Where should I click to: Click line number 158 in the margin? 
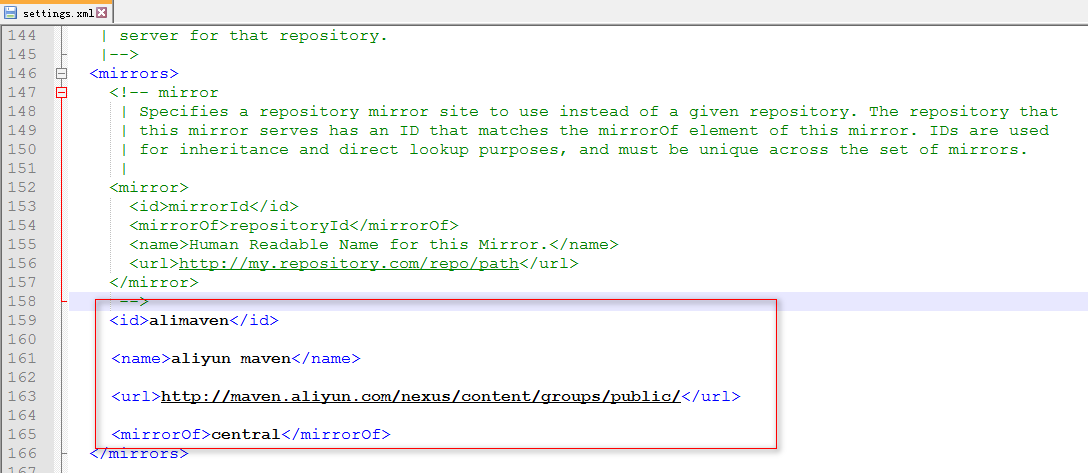(22, 302)
